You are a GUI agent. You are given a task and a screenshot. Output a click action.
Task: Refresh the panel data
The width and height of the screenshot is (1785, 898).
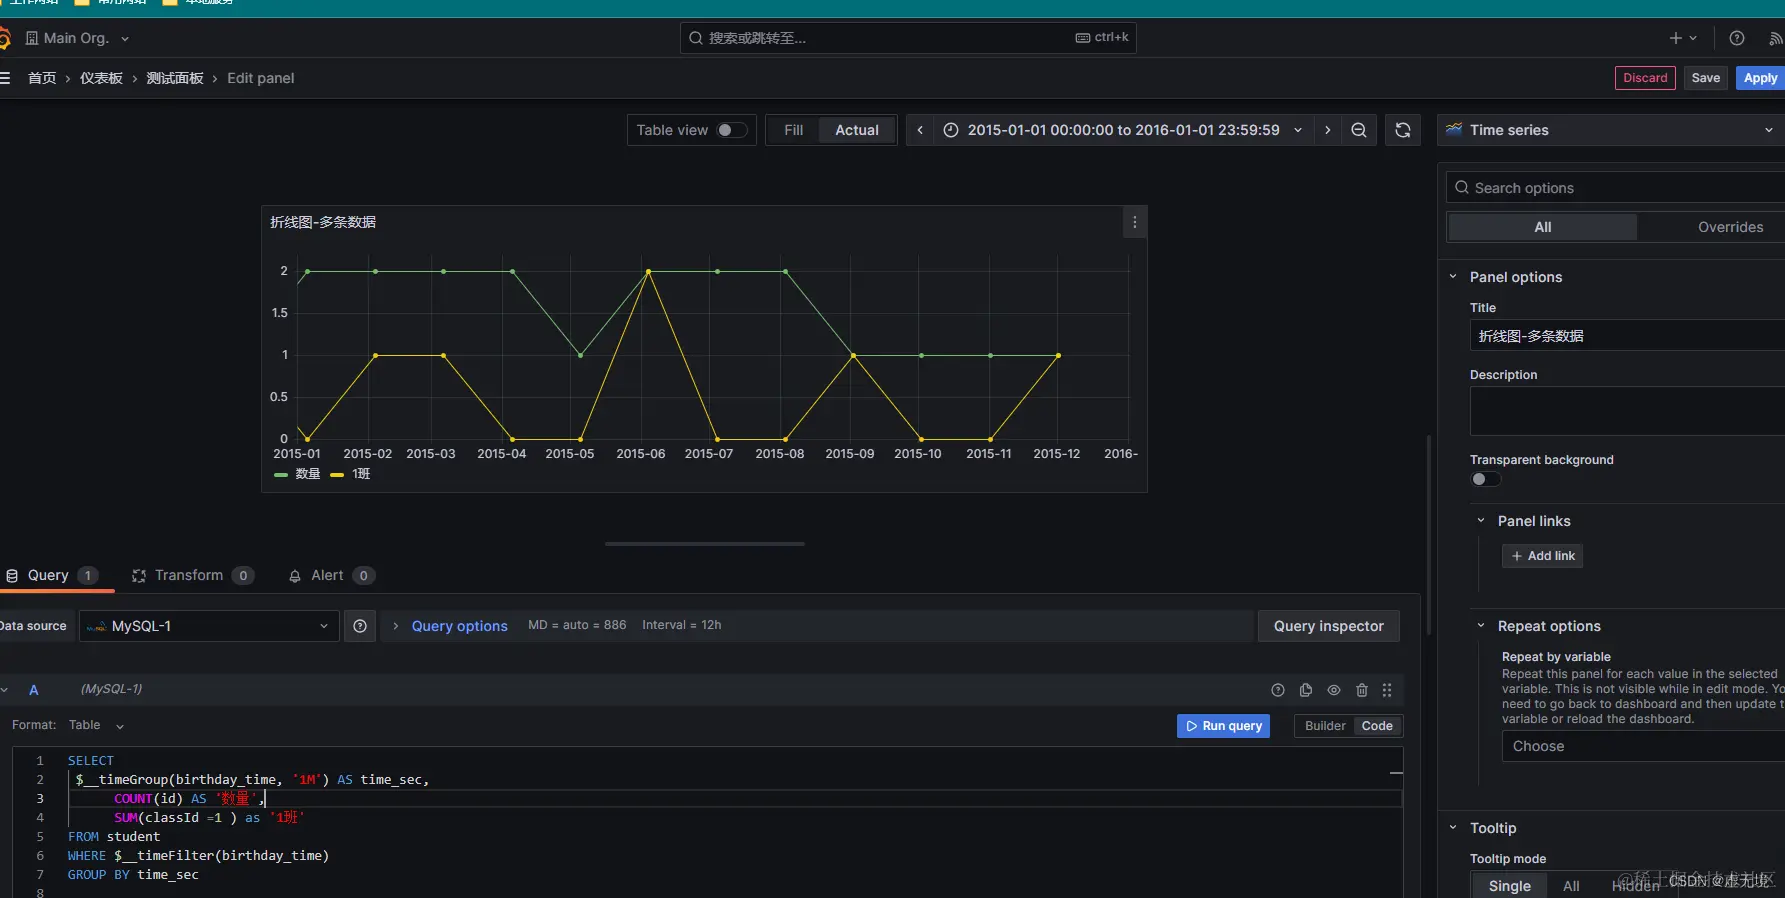[x=1403, y=130]
